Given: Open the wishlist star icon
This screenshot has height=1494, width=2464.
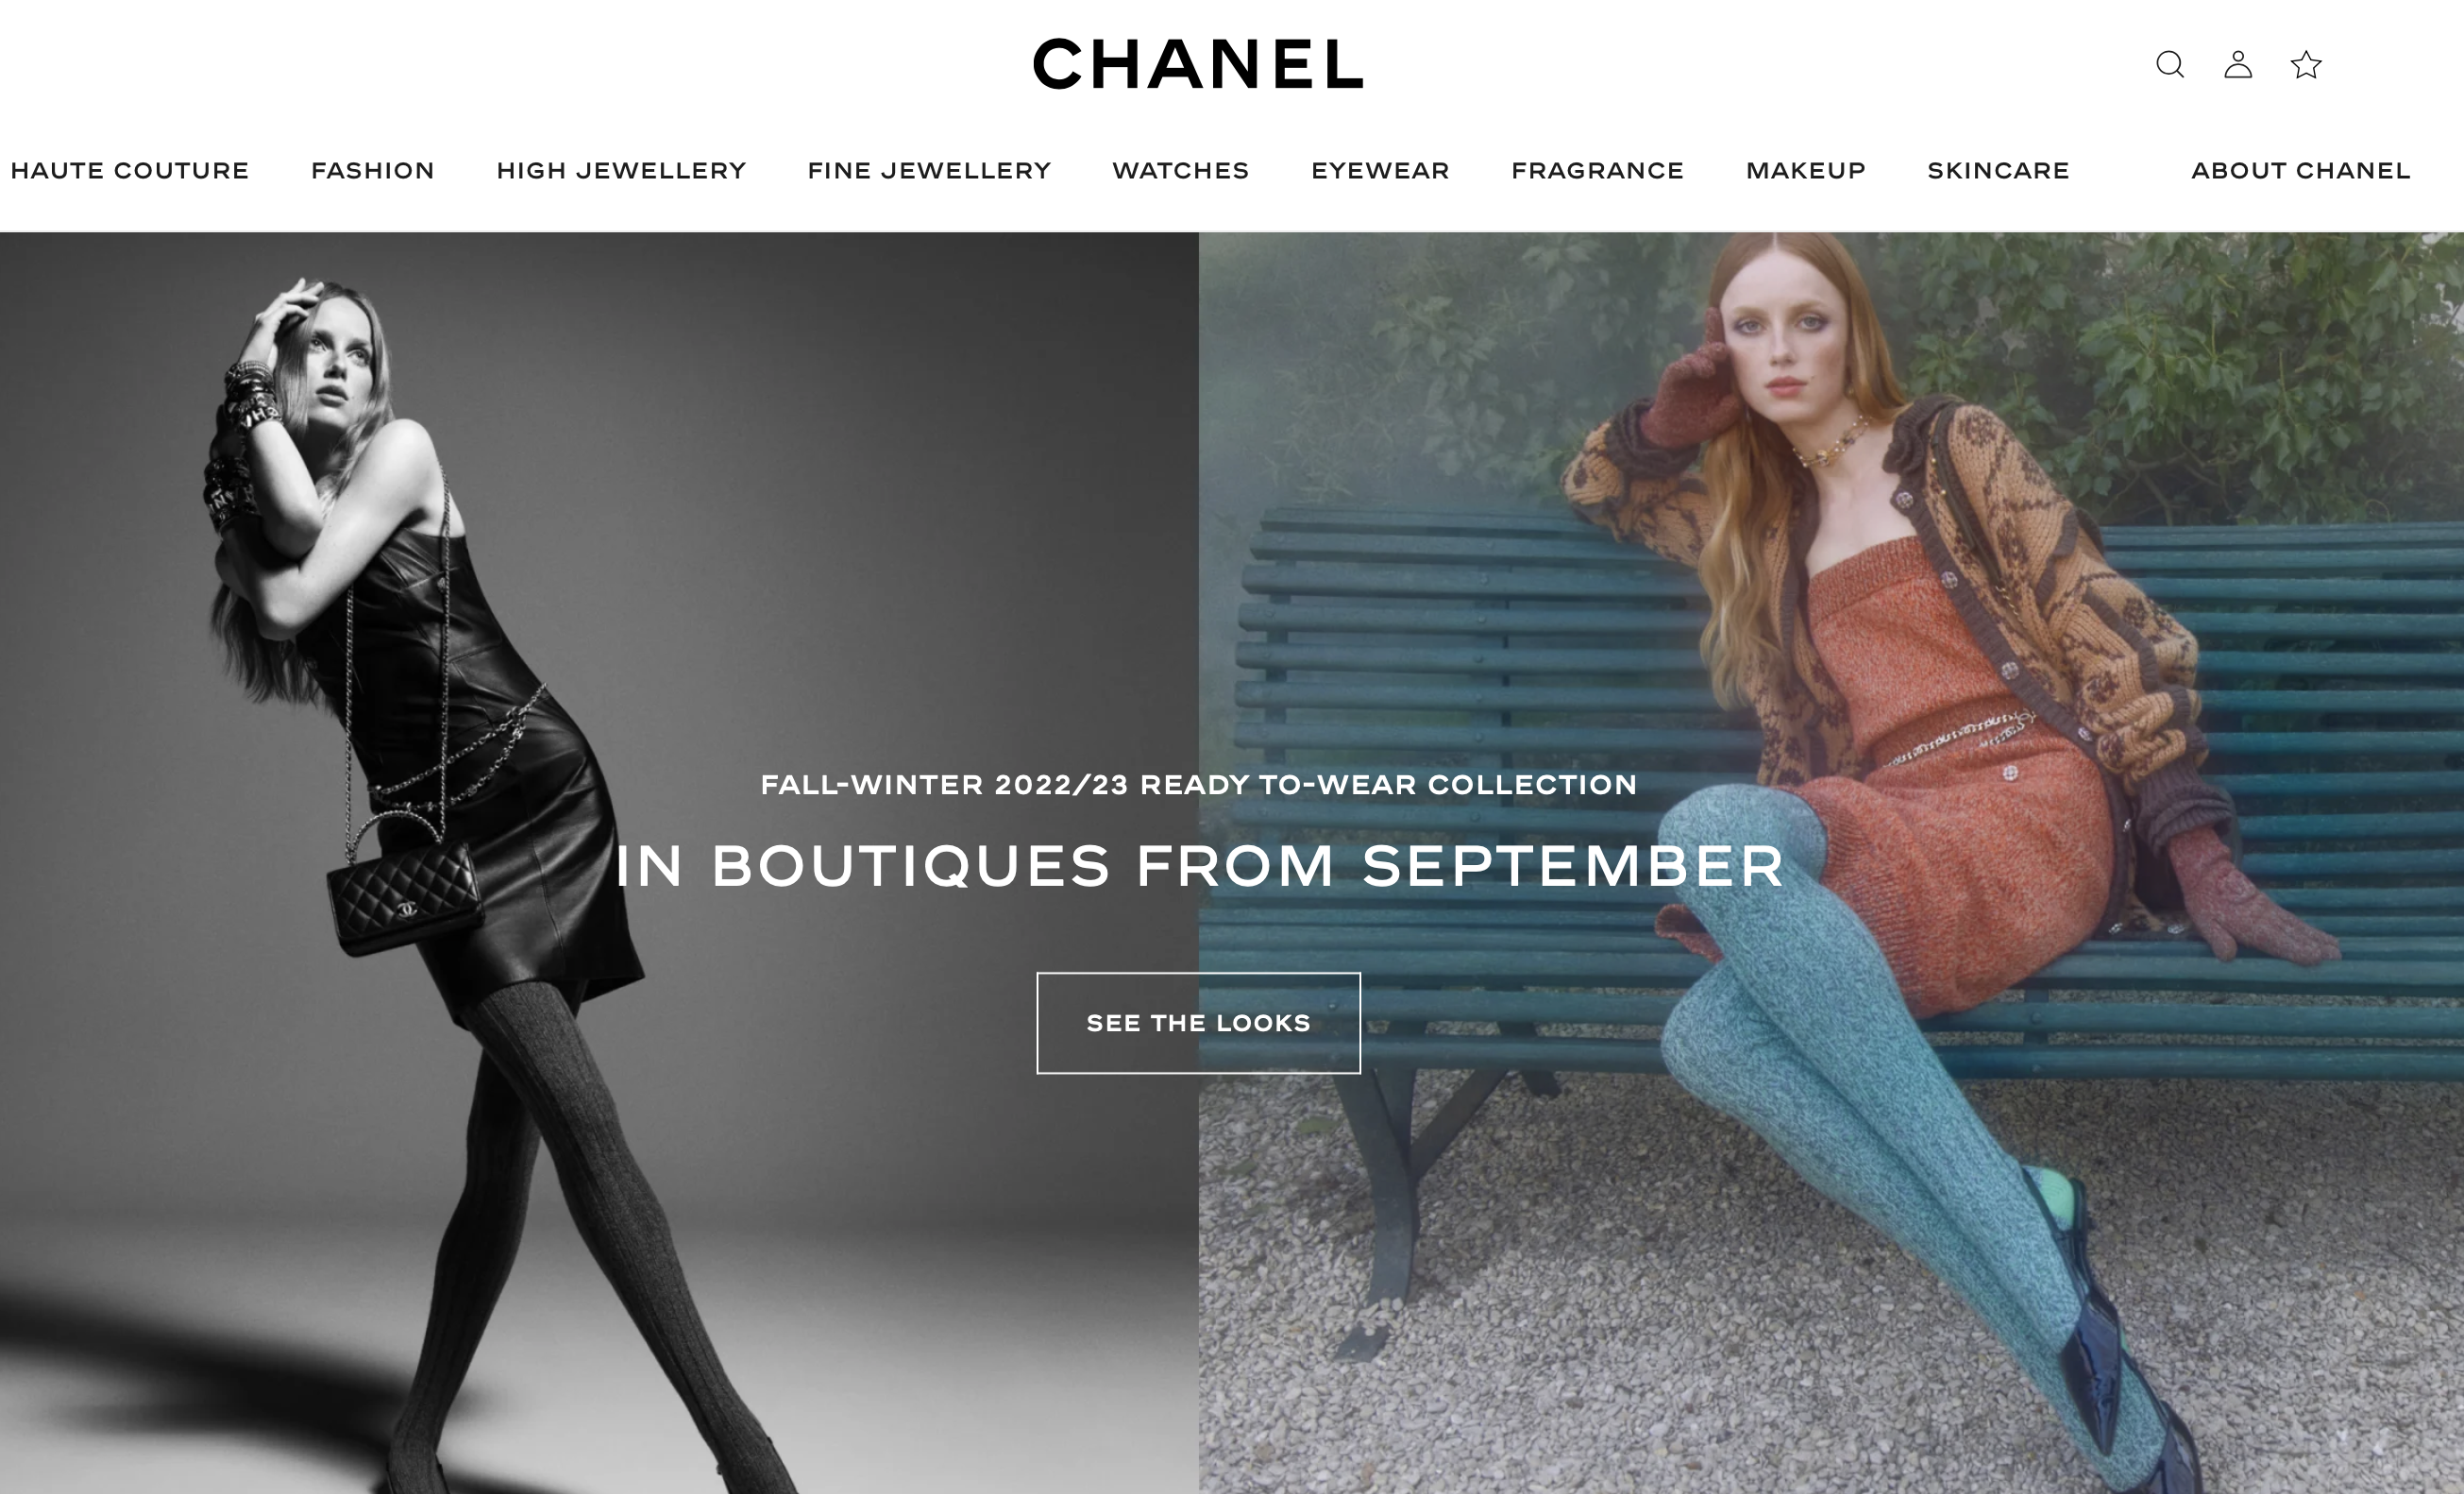Looking at the screenshot, I should [2306, 65].
